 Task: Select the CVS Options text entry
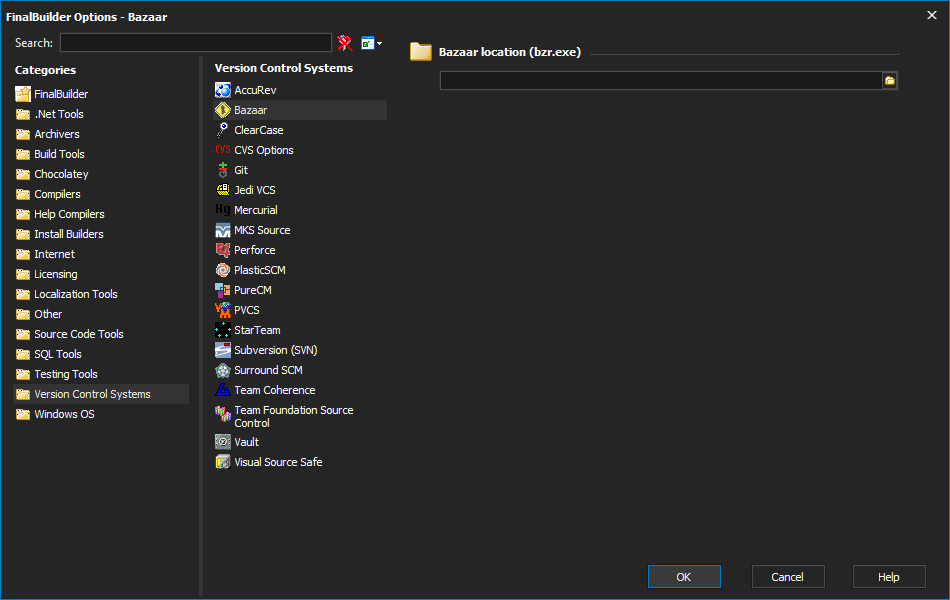[x=264, y=150]
